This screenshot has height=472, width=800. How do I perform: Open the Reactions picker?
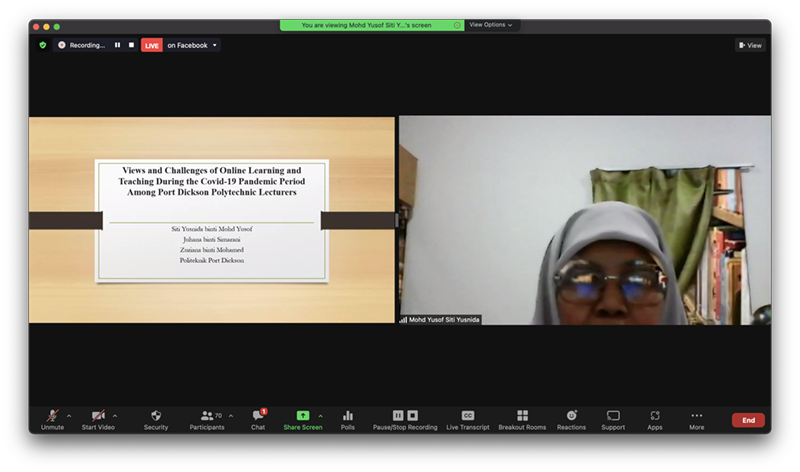click(x=571, y=415)
